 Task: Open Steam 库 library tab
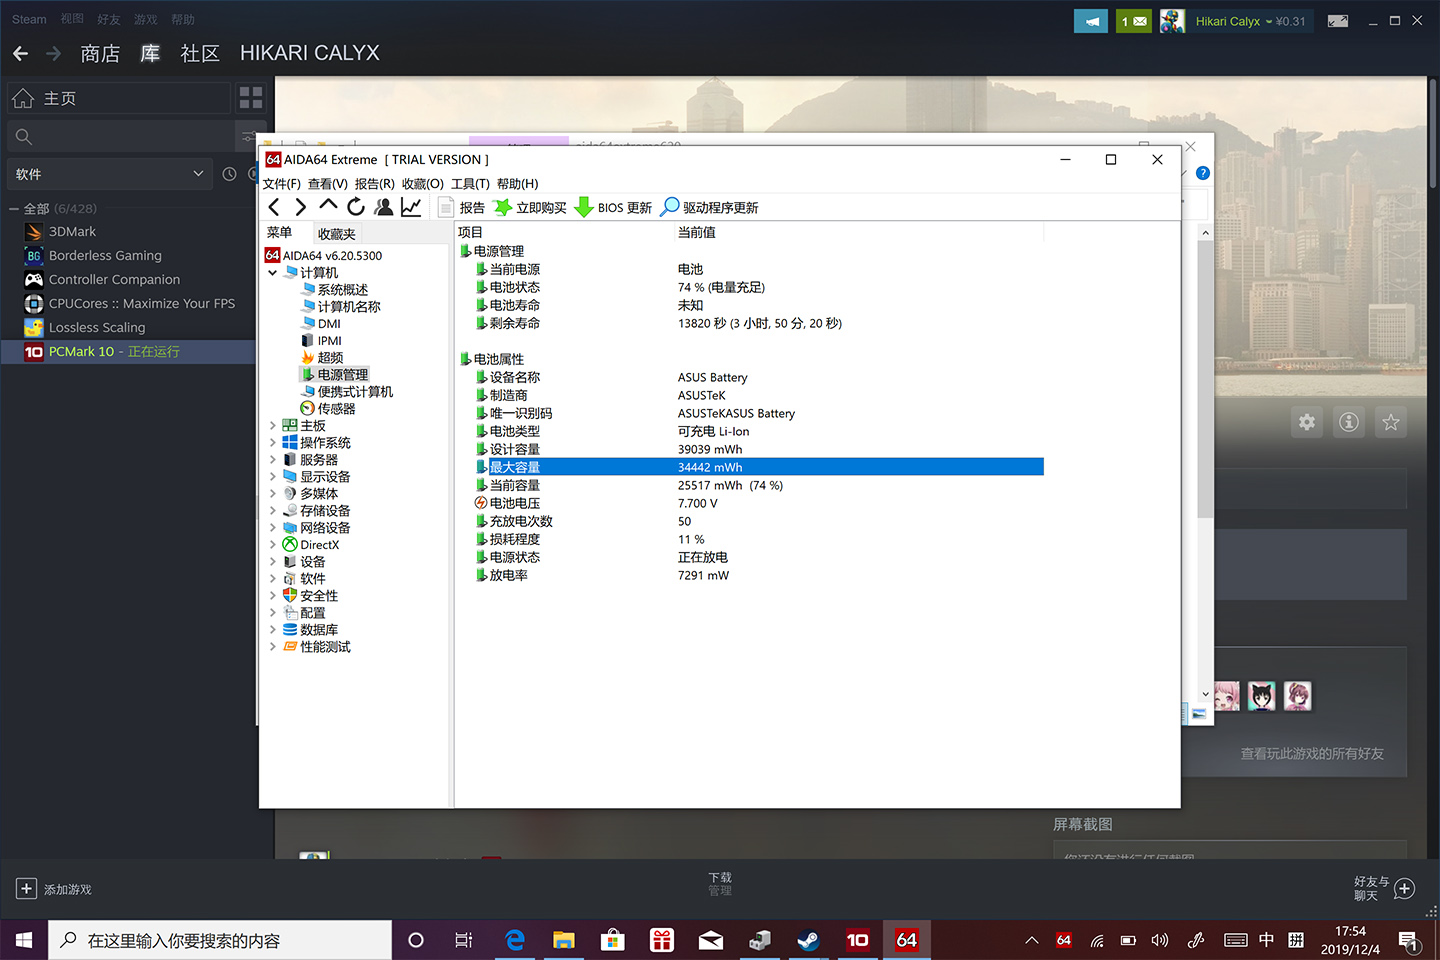click(x=150, y=53)
